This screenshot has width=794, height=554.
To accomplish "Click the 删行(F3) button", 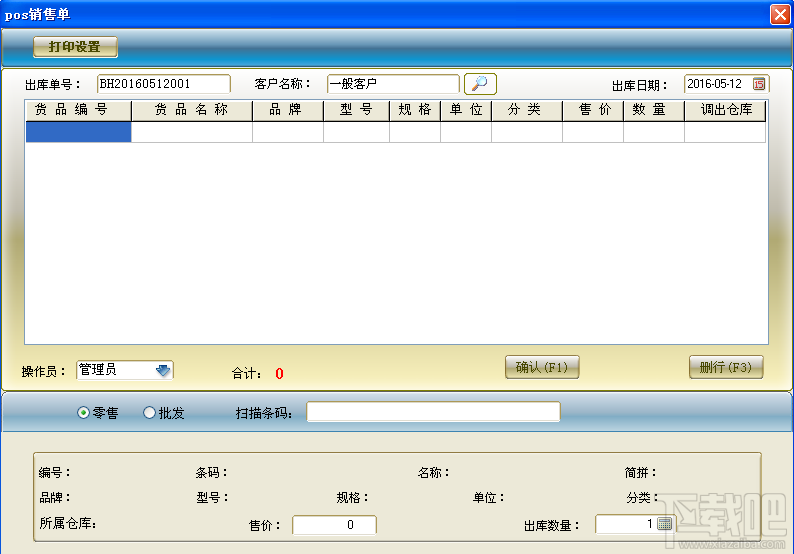I will tap(726, 367).
